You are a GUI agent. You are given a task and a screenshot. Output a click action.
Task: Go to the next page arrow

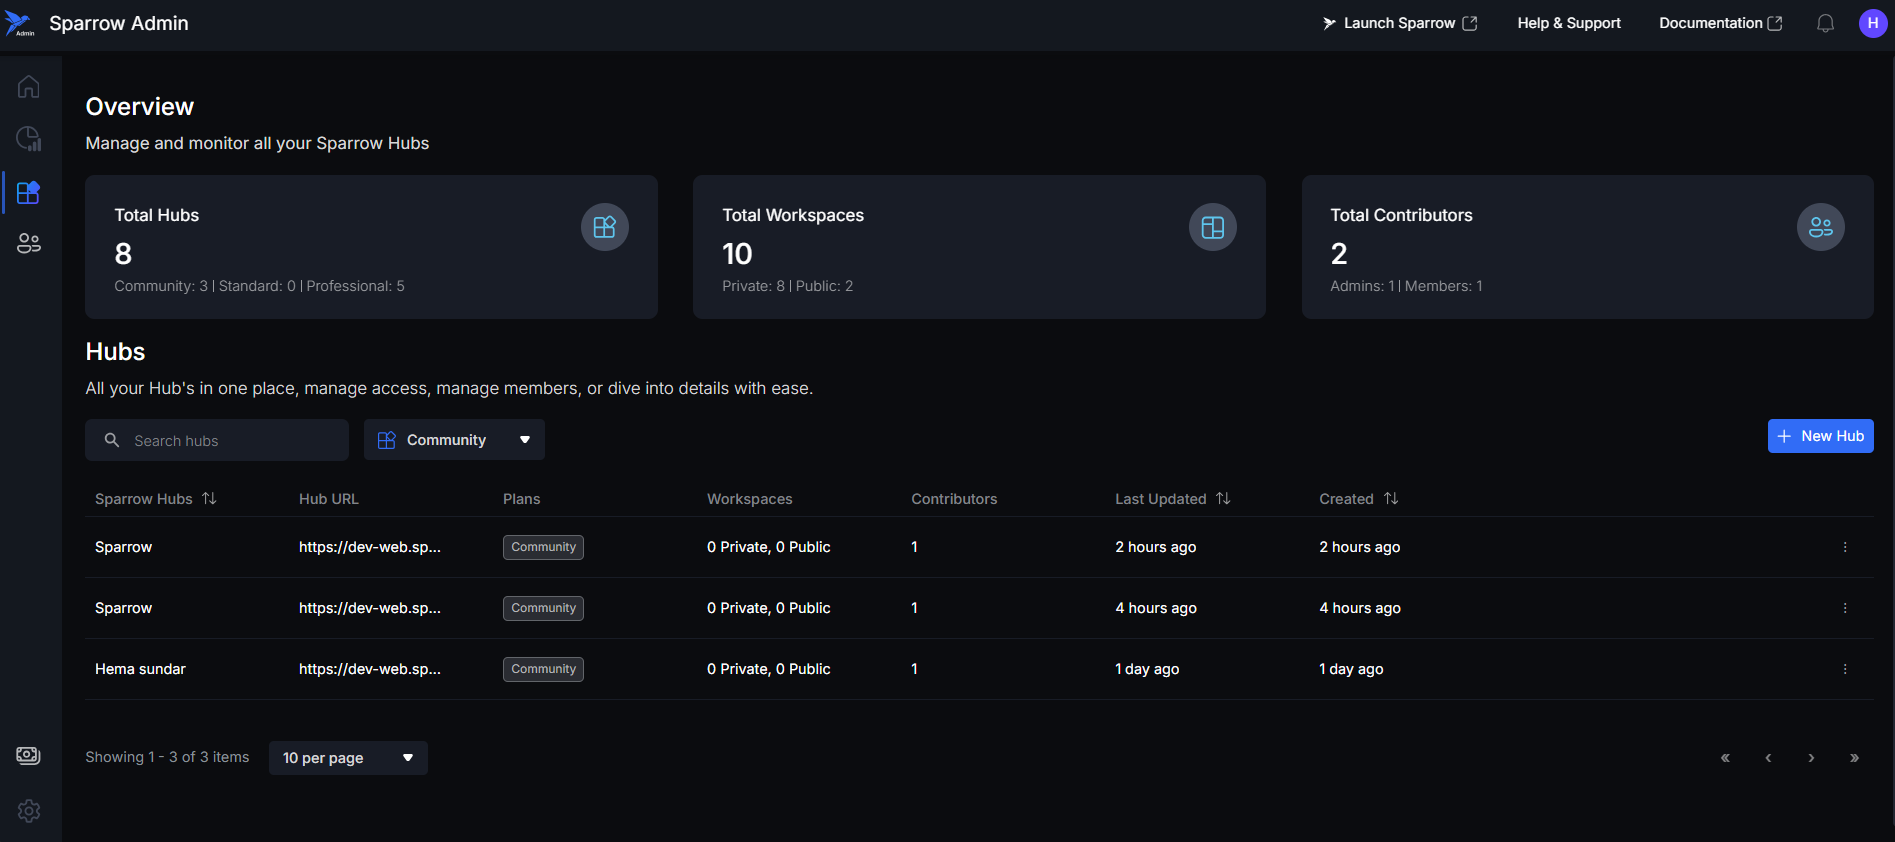1811,758
